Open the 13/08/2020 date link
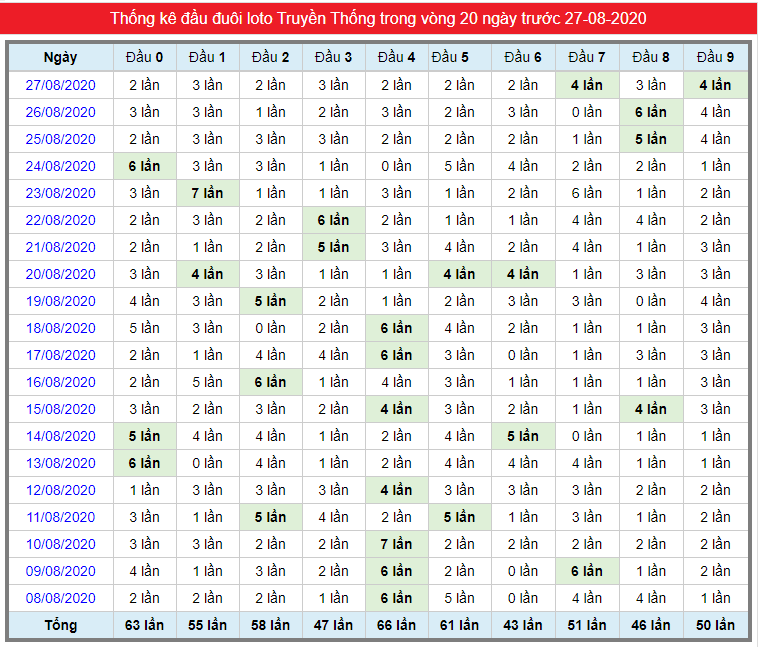This screenshot has width=758, height=647. (x=60, y=463)
